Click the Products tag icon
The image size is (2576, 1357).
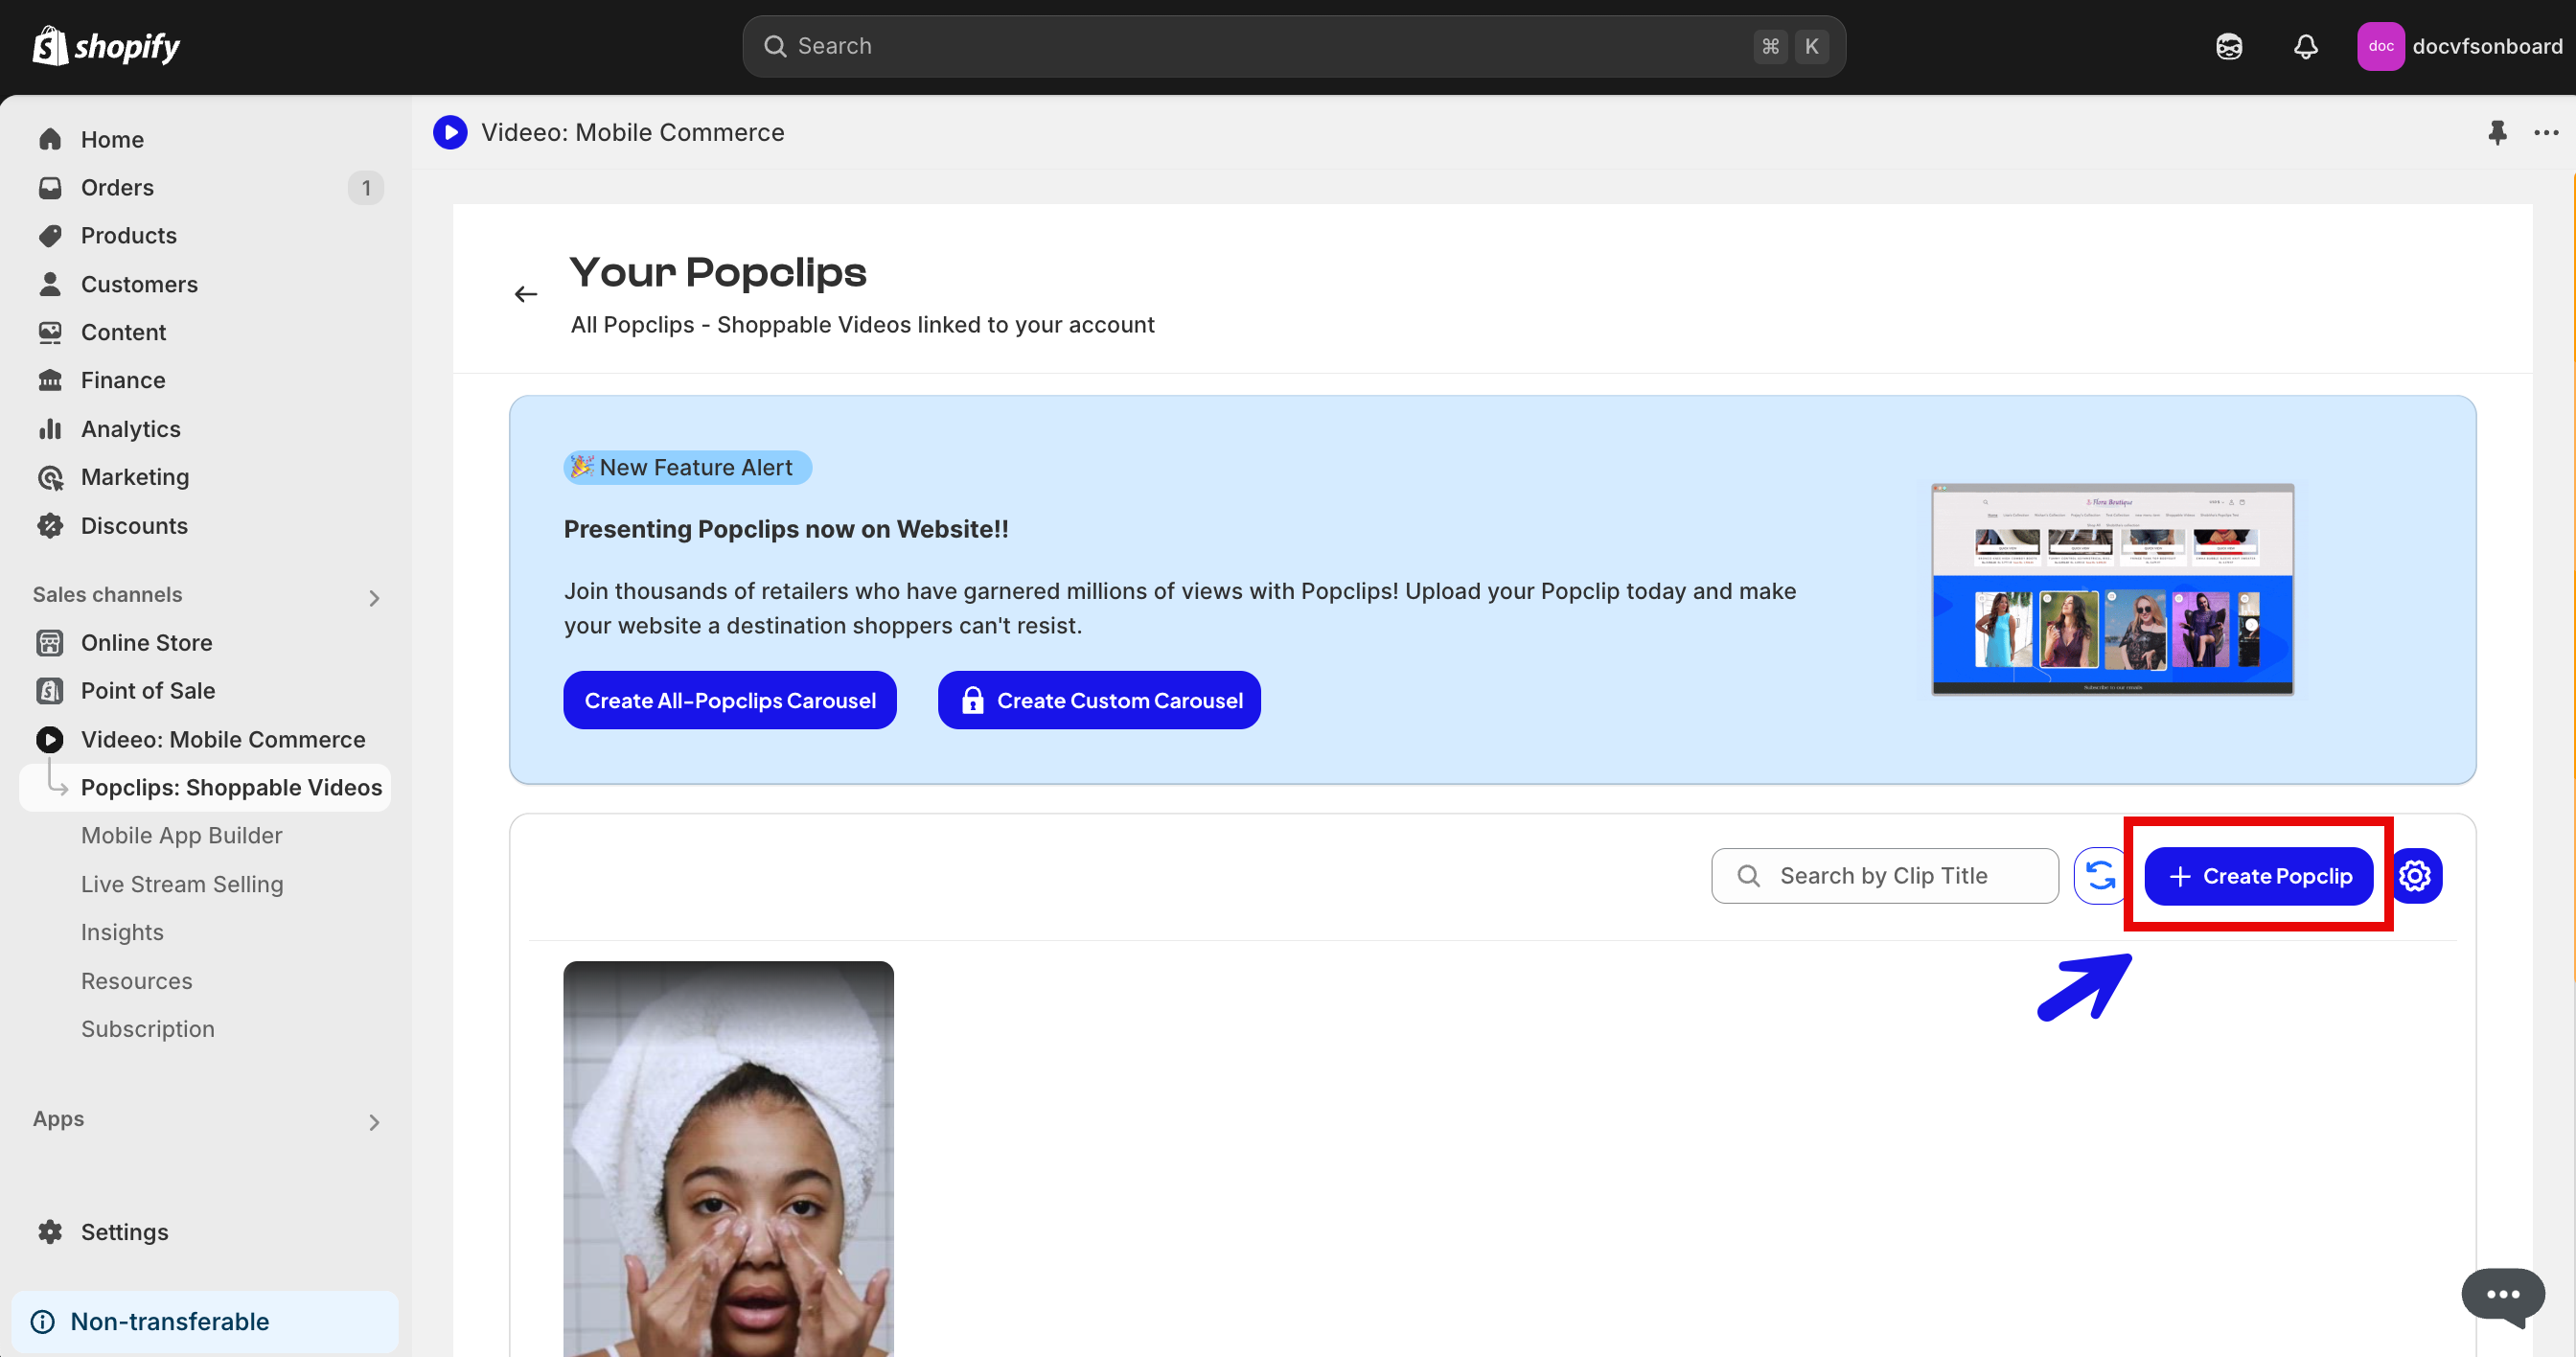50,235
